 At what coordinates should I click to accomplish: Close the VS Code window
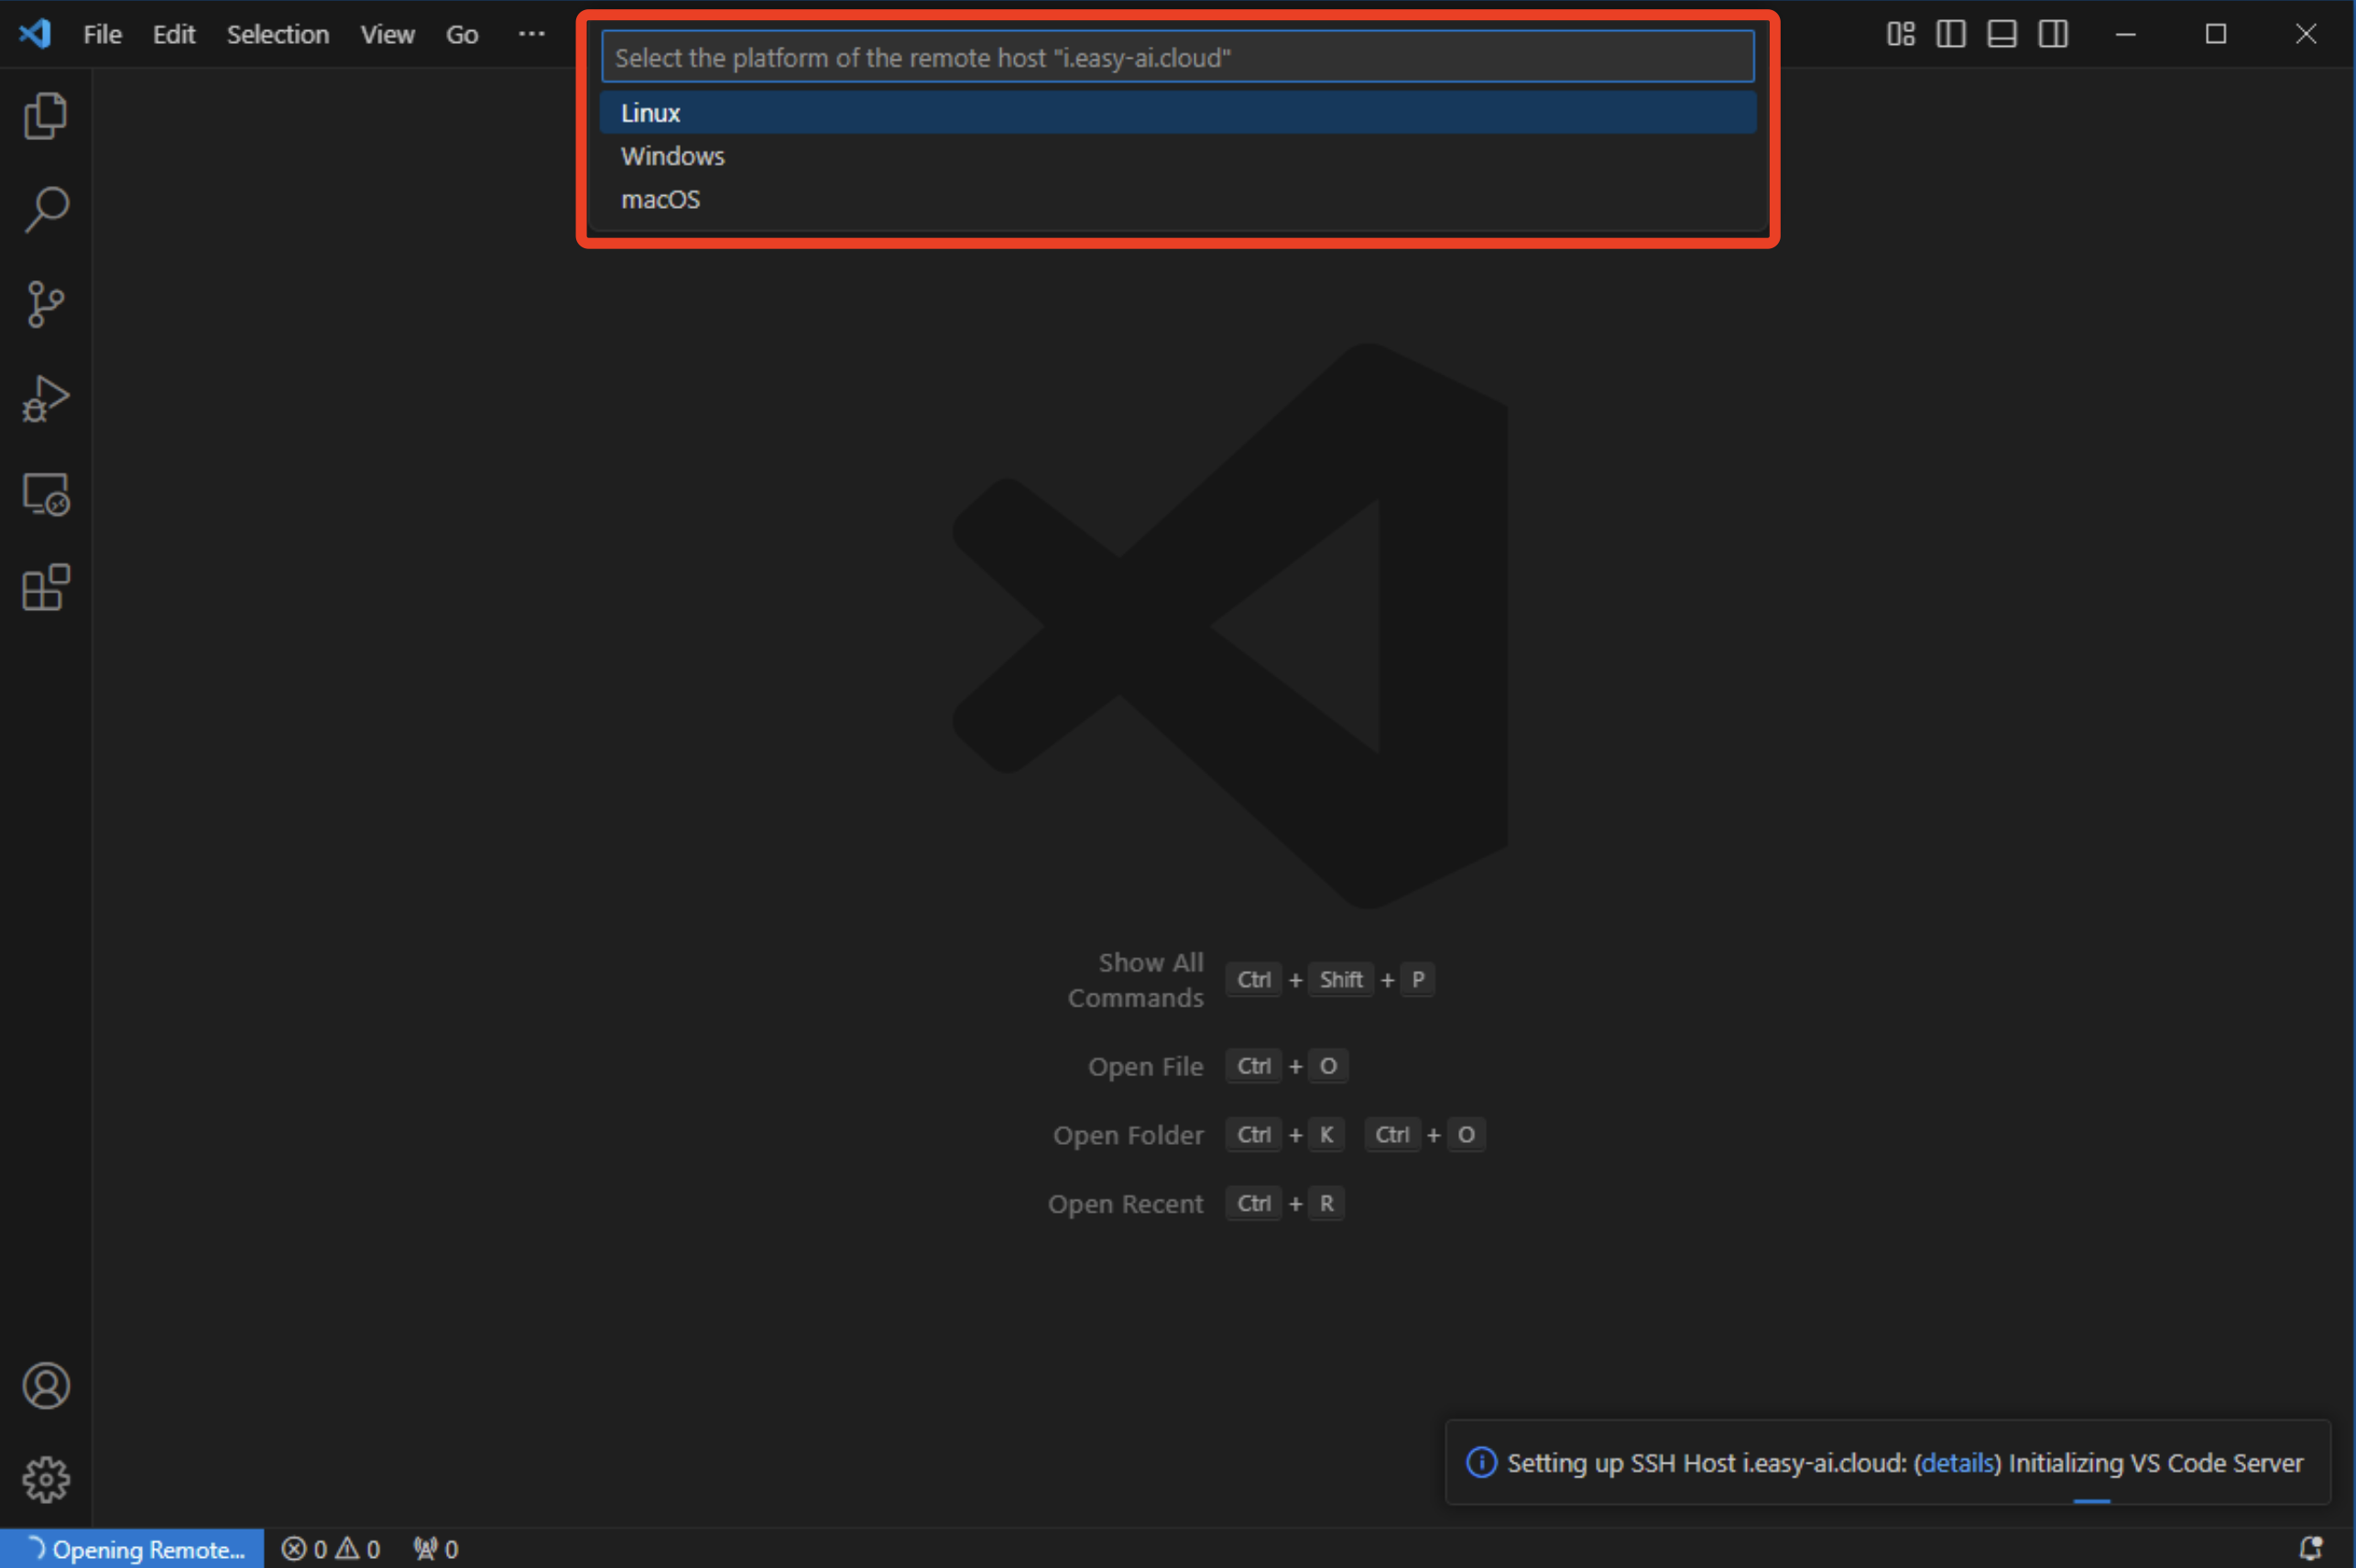(2306, 34)
